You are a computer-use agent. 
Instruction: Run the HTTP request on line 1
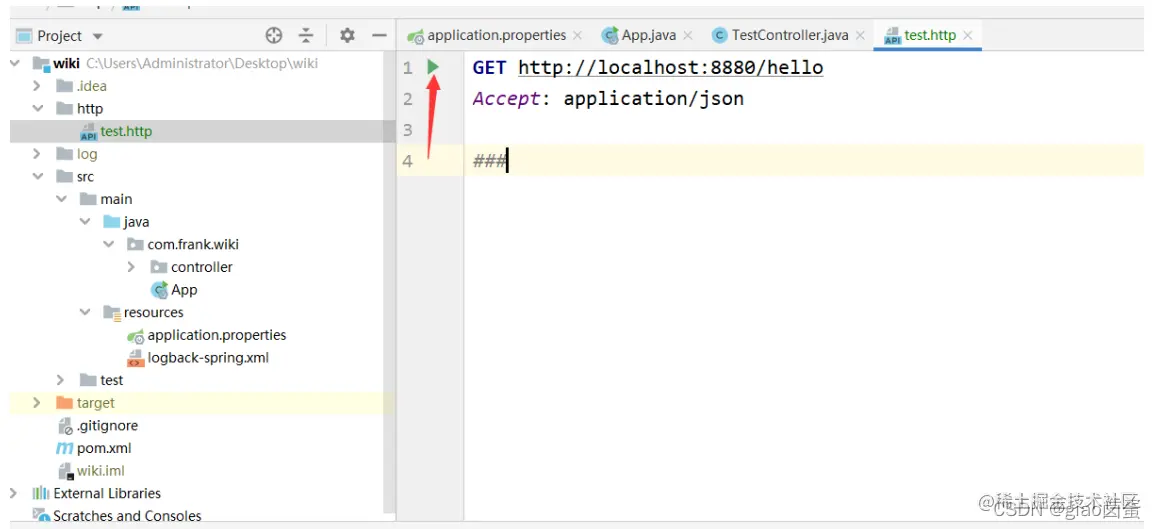click(x=433, y=68)
